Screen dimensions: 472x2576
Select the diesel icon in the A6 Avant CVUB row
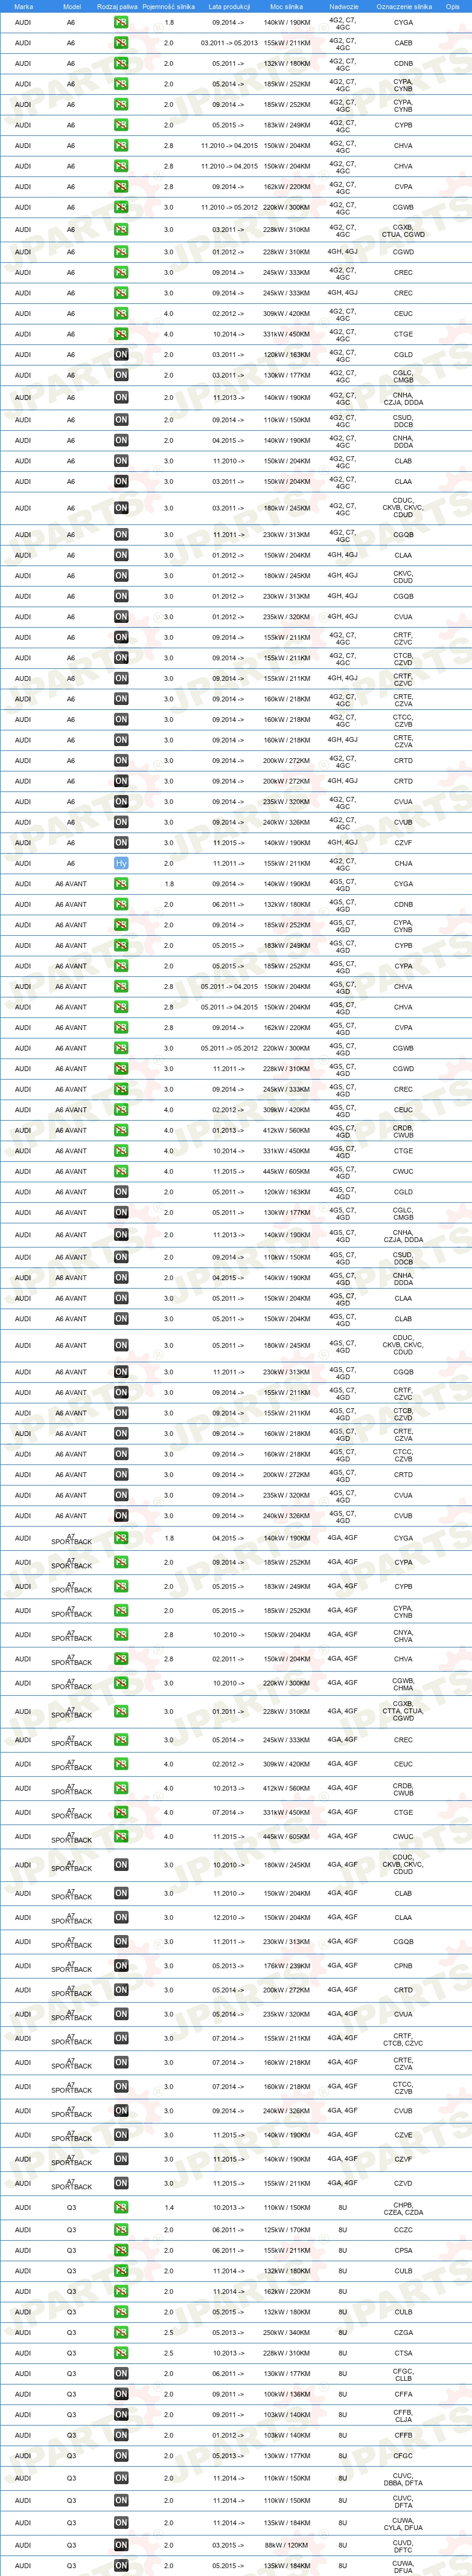(x=121, y=1516)
